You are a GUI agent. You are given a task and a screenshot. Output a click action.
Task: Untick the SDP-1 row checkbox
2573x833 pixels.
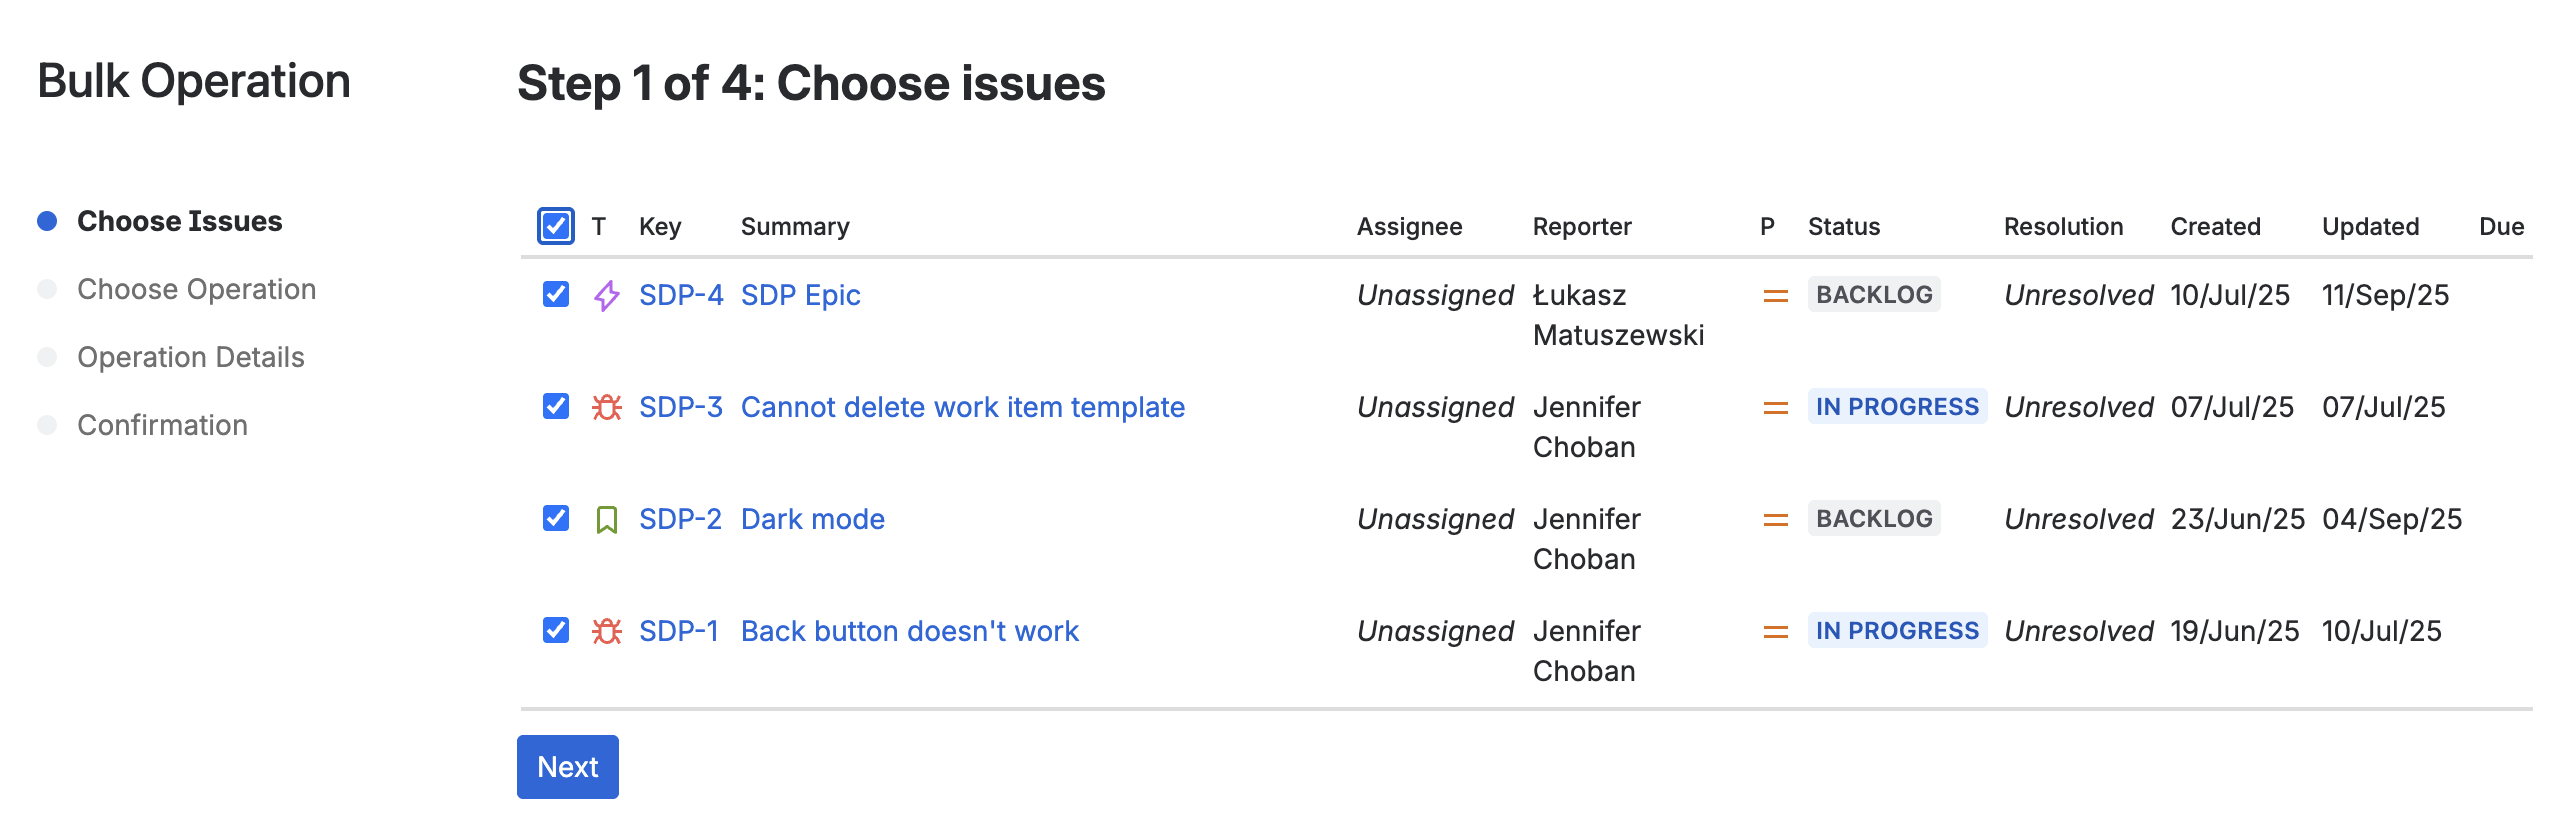click(556, 630)
